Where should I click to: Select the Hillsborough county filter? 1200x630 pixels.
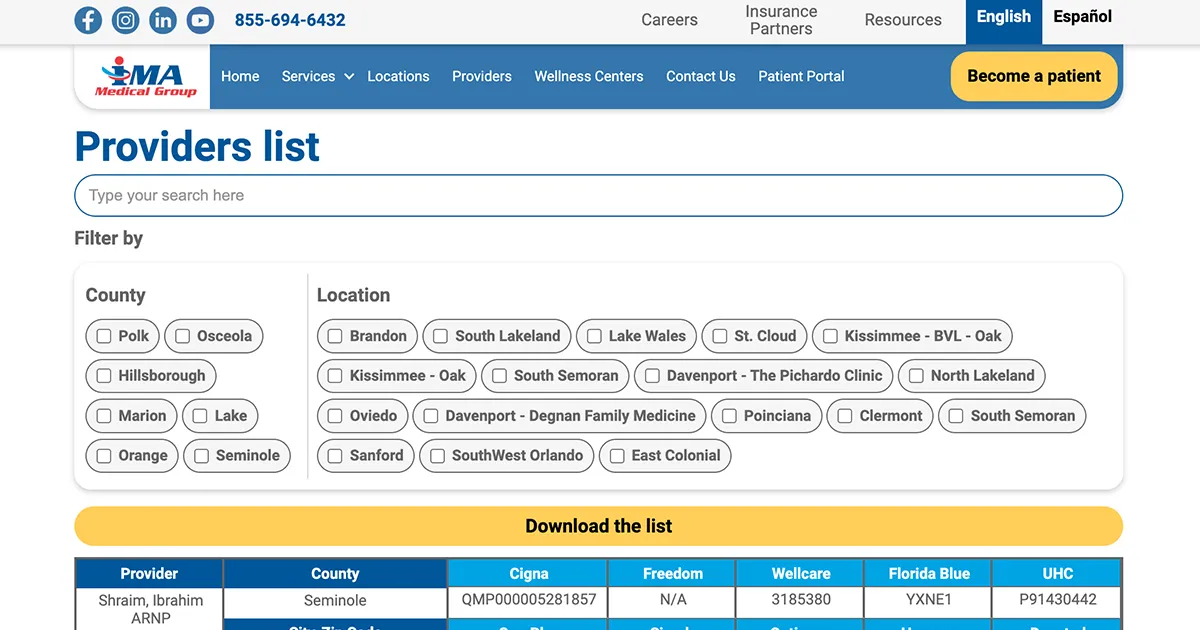pos(104,376)
